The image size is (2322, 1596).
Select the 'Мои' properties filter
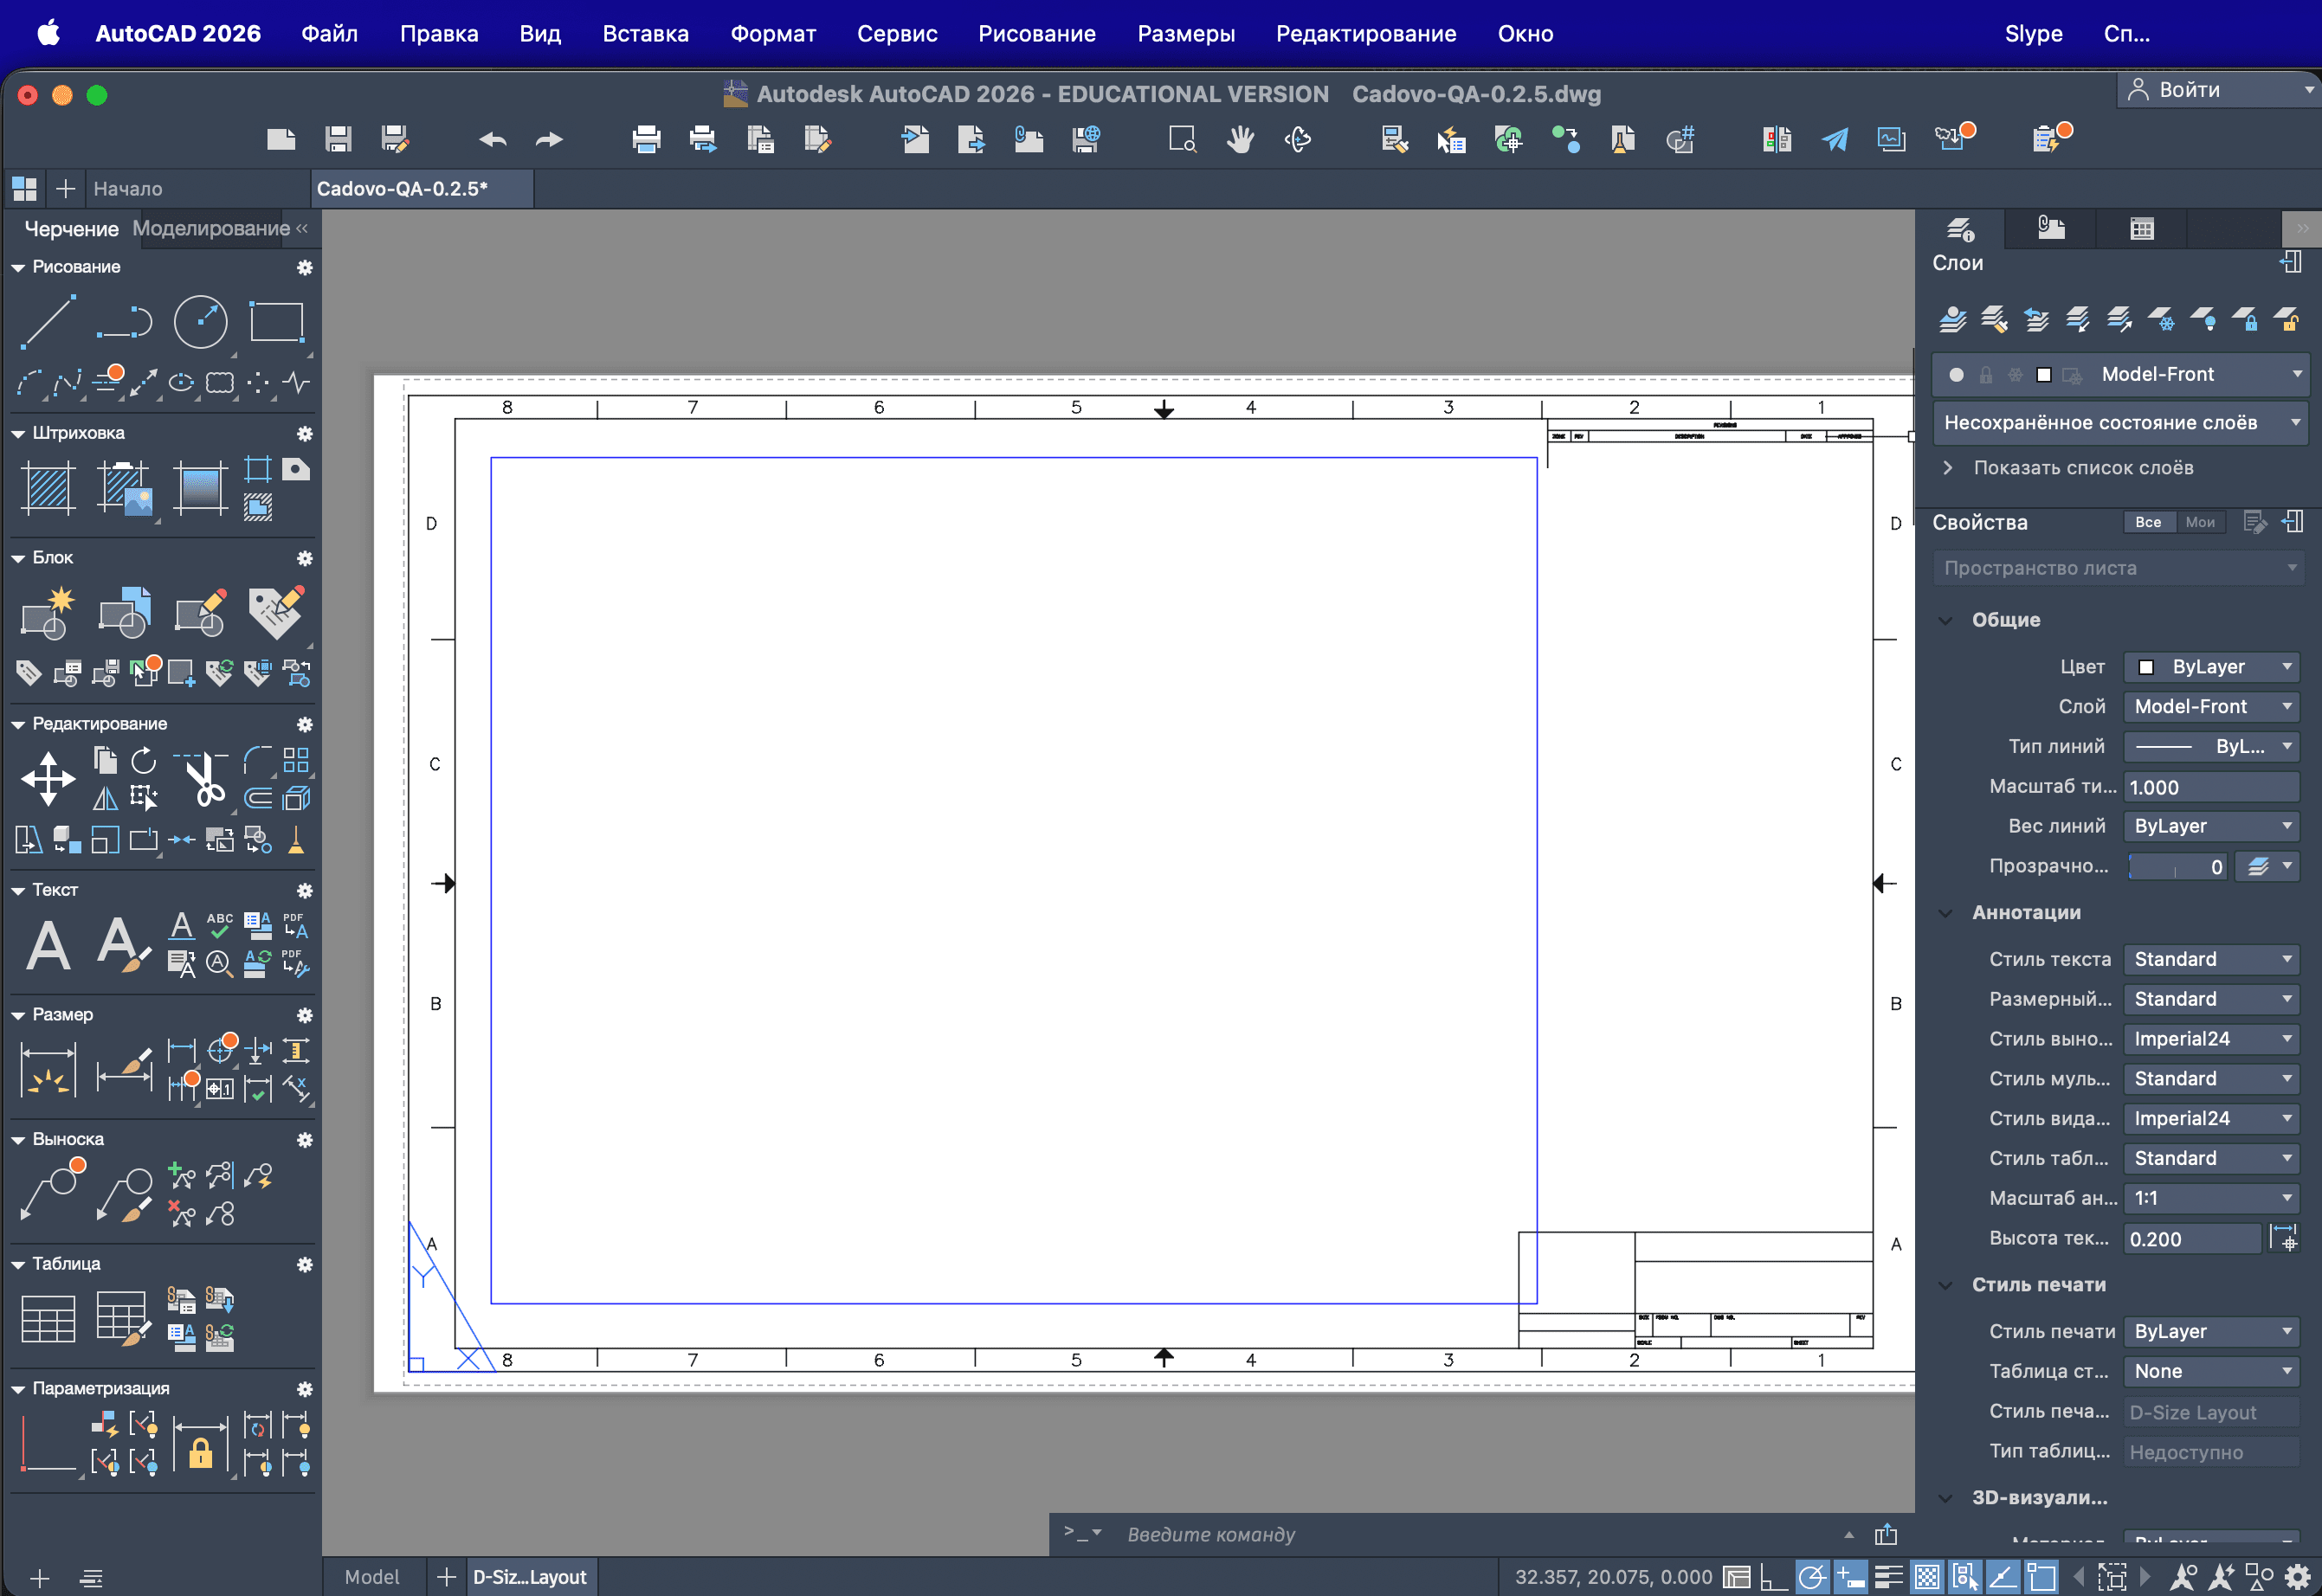(2199, 522)
